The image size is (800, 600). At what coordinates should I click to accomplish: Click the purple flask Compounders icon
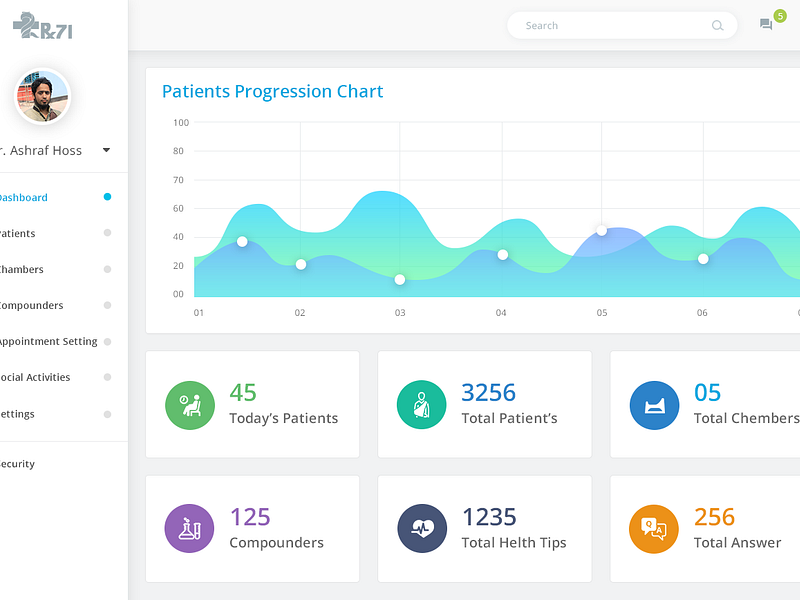[x=190, y=529]
